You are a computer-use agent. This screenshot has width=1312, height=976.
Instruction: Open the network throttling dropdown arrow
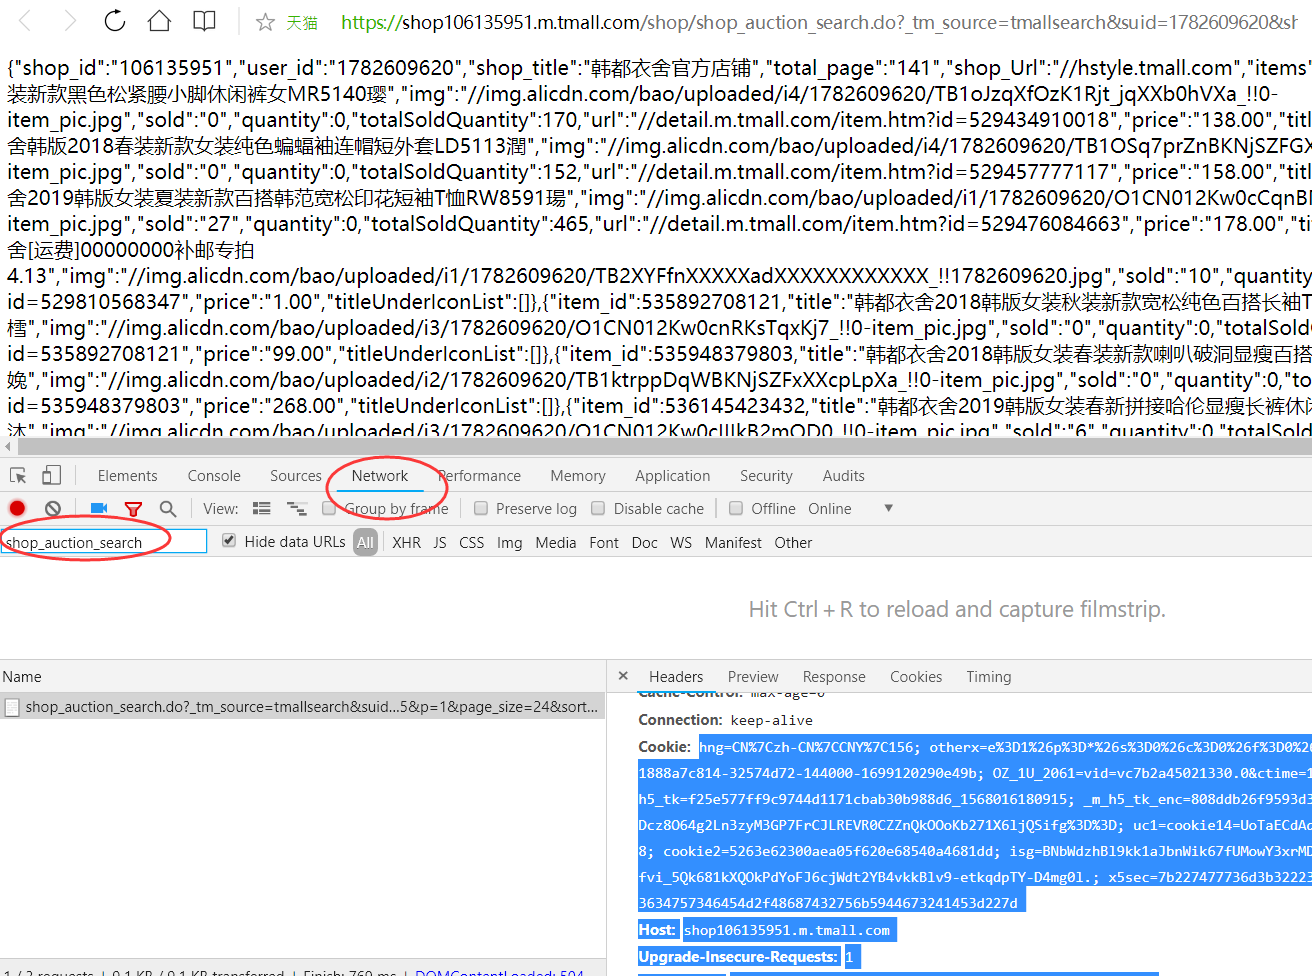click(888, 508)
